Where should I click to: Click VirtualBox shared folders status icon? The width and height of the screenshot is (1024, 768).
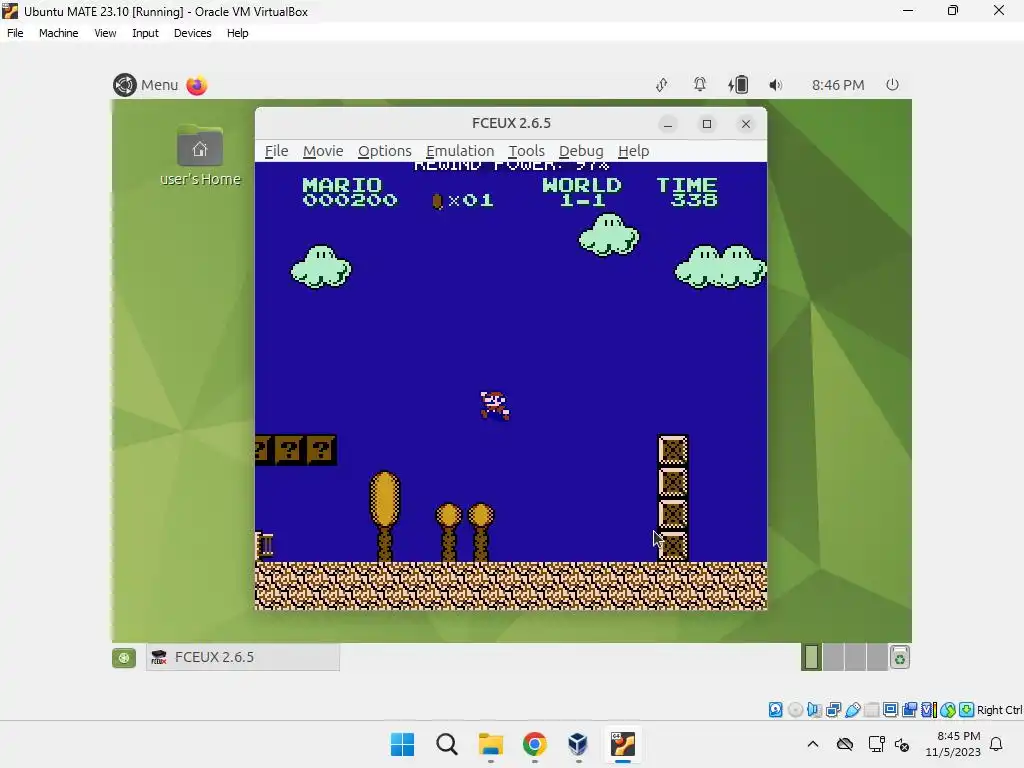[871, 710]
